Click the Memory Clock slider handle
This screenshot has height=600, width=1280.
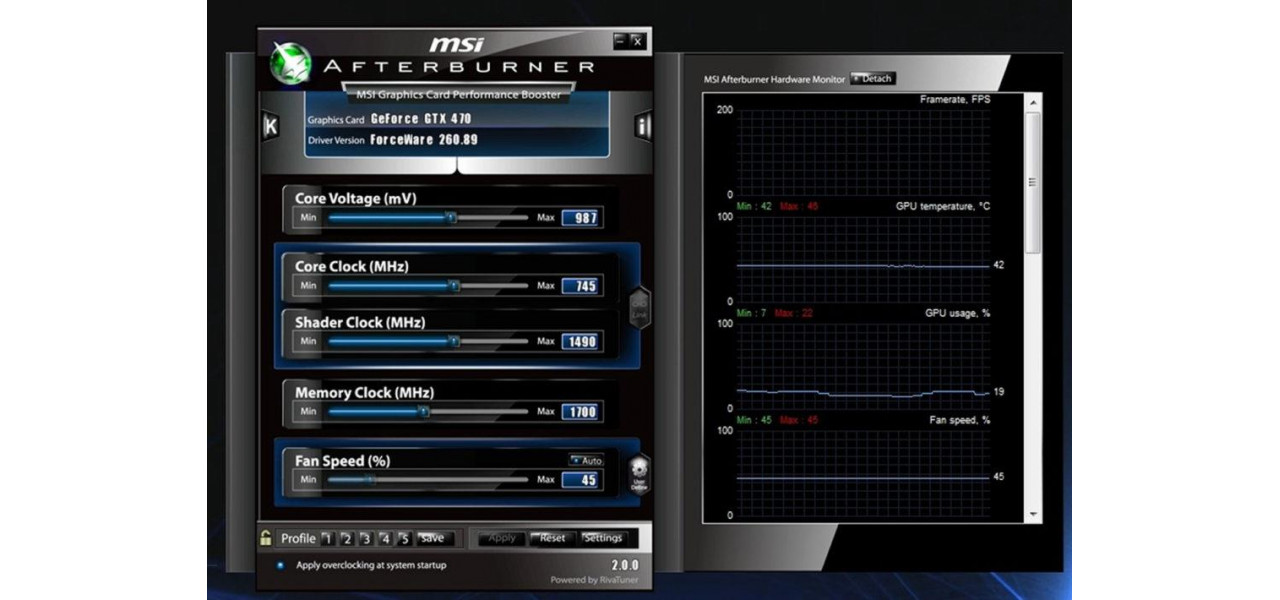click(x=424, y=411)
